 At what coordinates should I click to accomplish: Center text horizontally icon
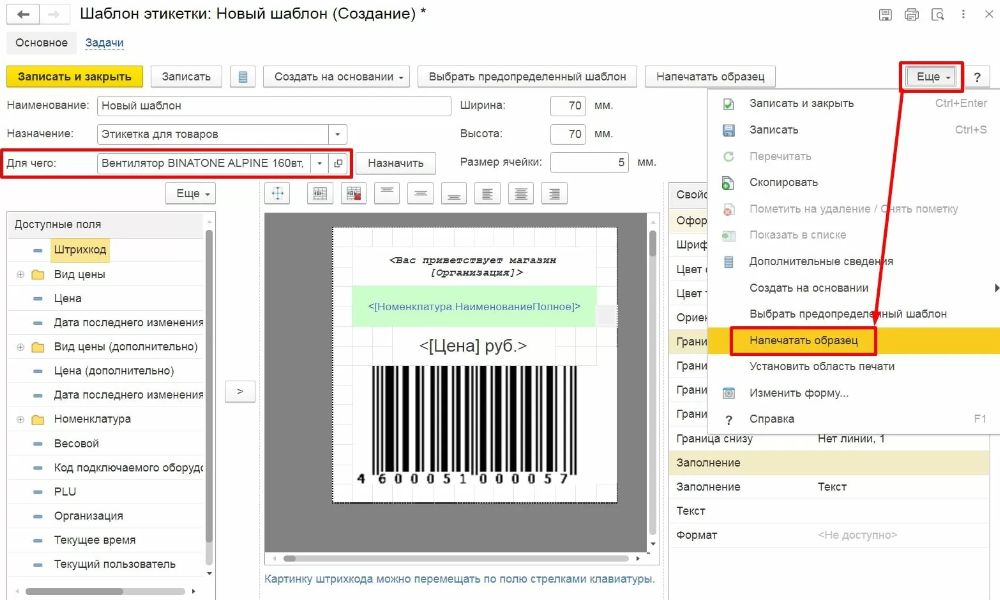coord(521,193)
